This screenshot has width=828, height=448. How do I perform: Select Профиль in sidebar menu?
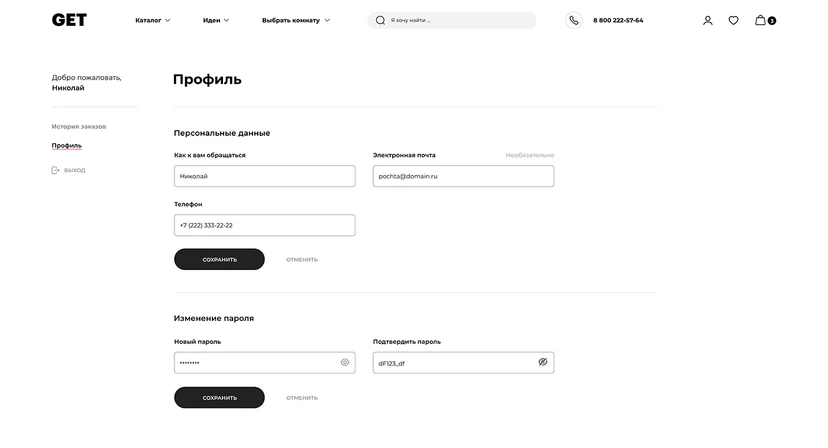[67, 145]
